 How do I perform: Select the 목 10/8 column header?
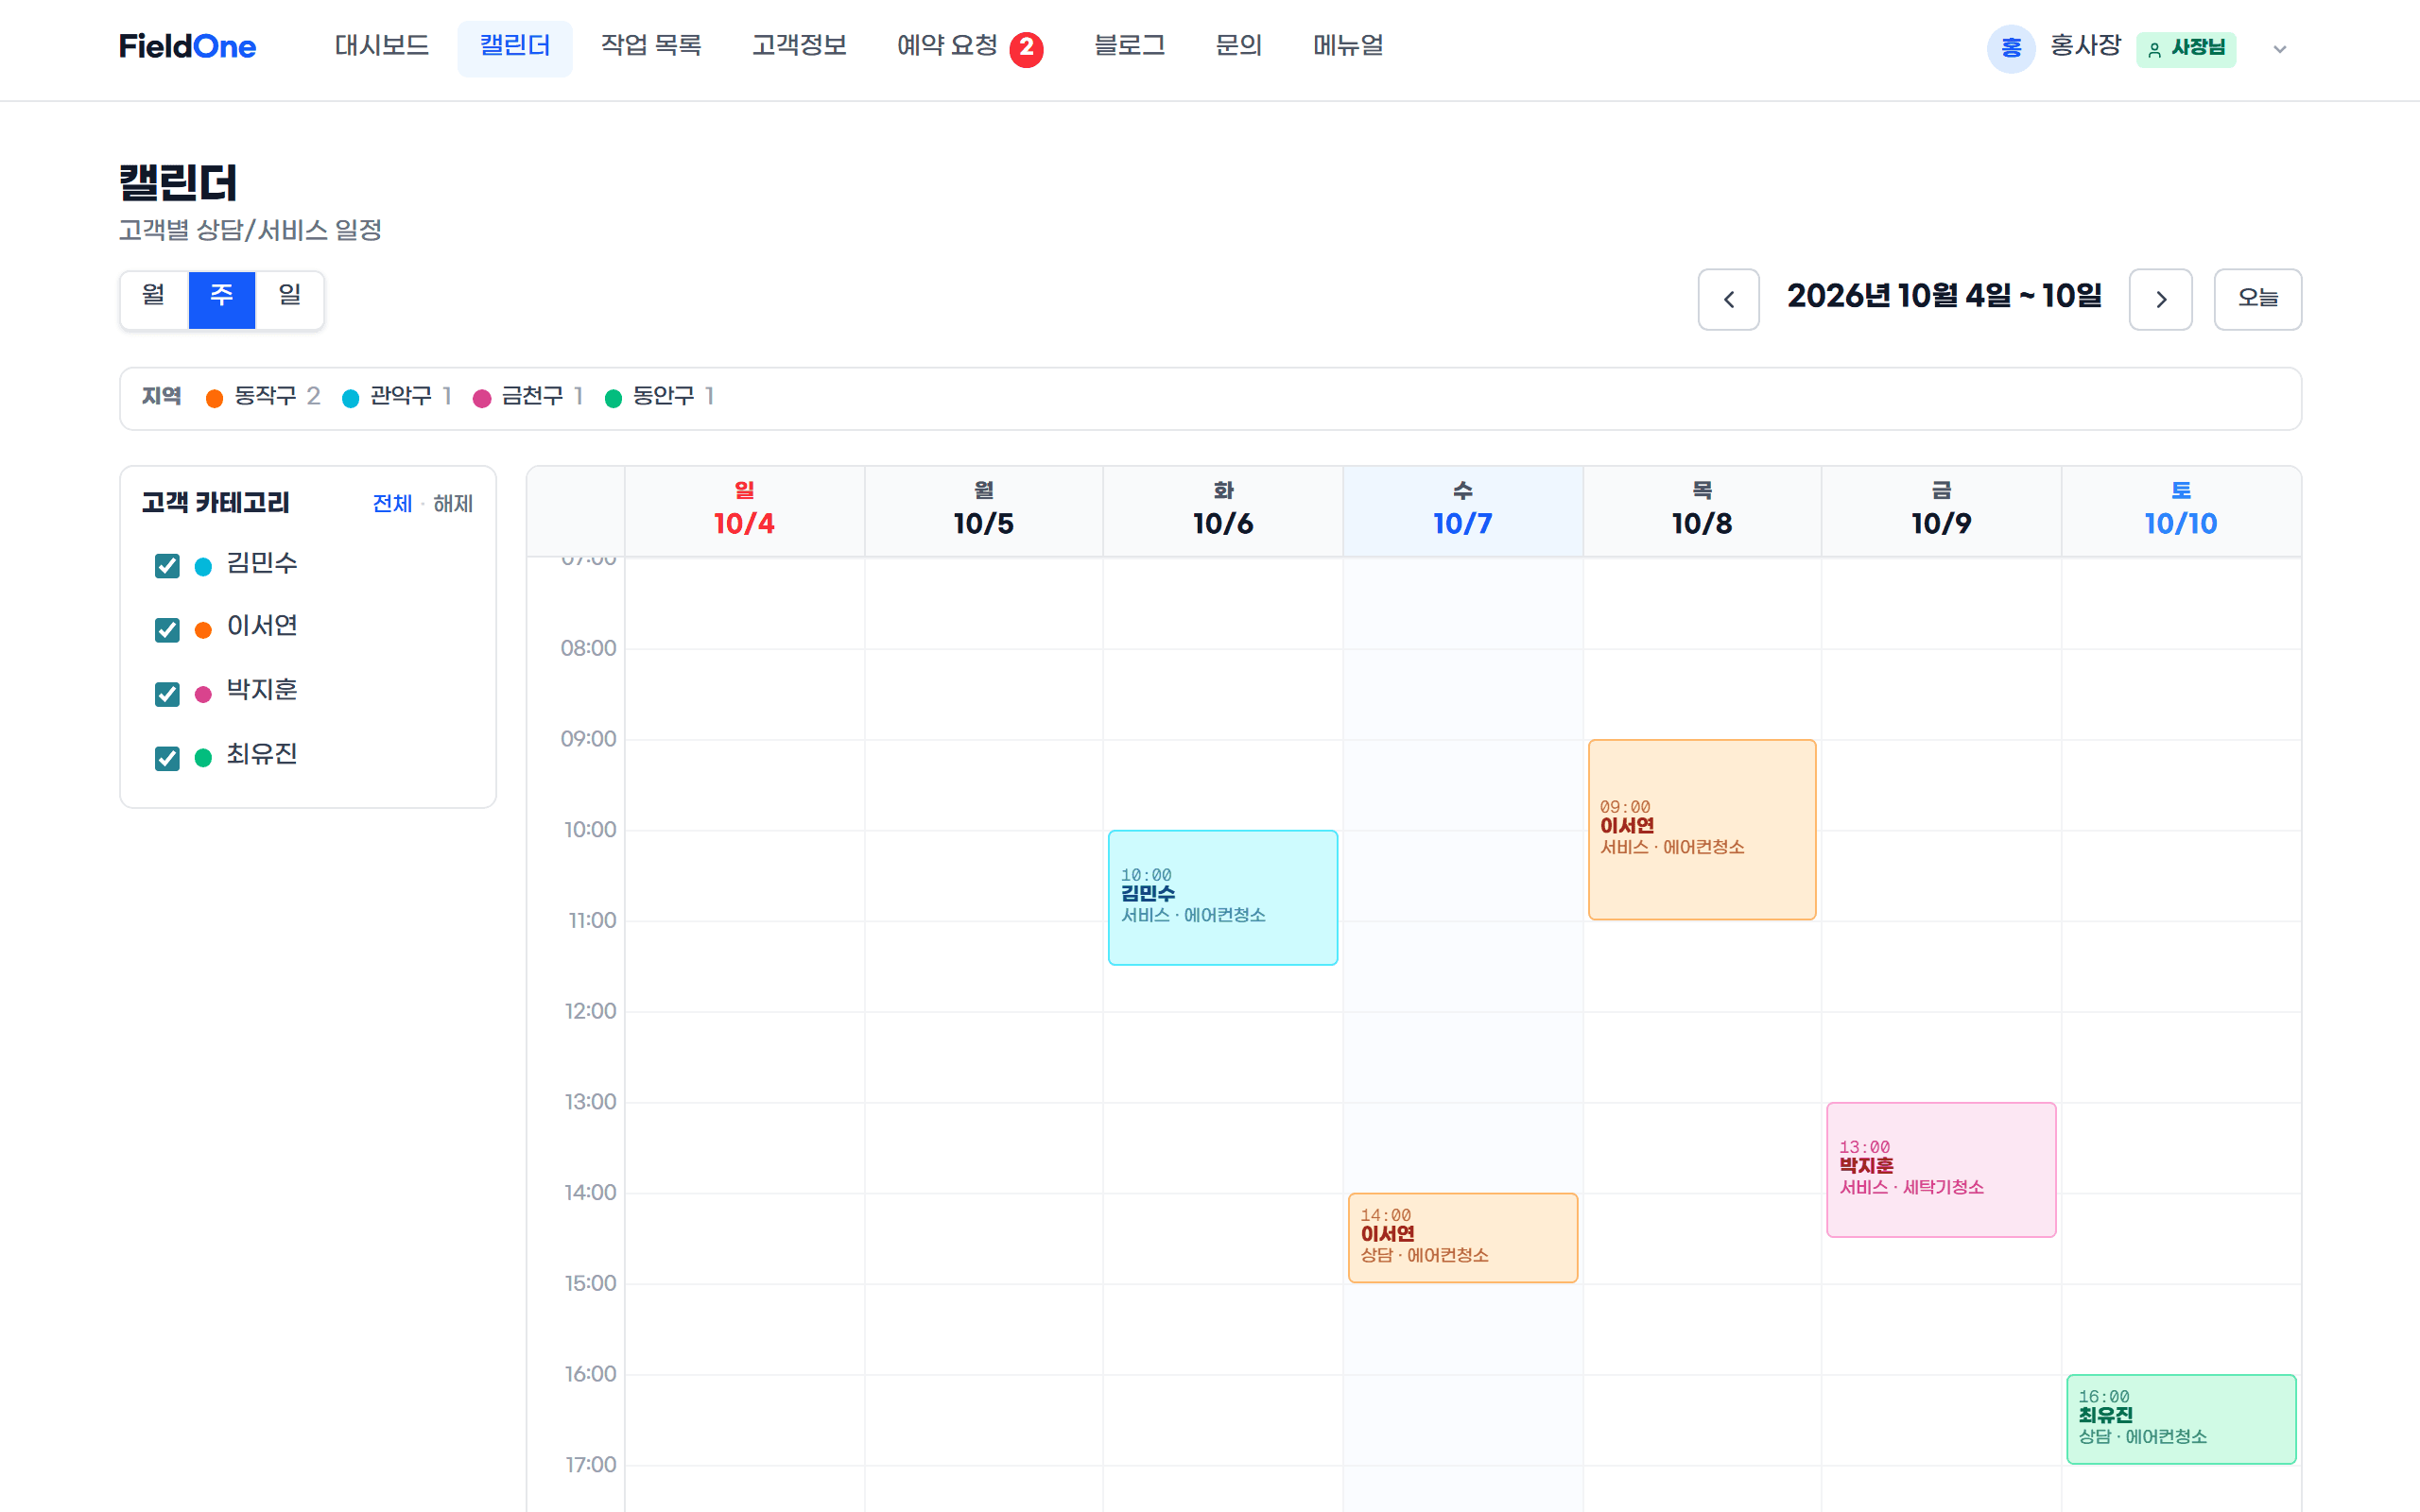[x=1701, y=510]
